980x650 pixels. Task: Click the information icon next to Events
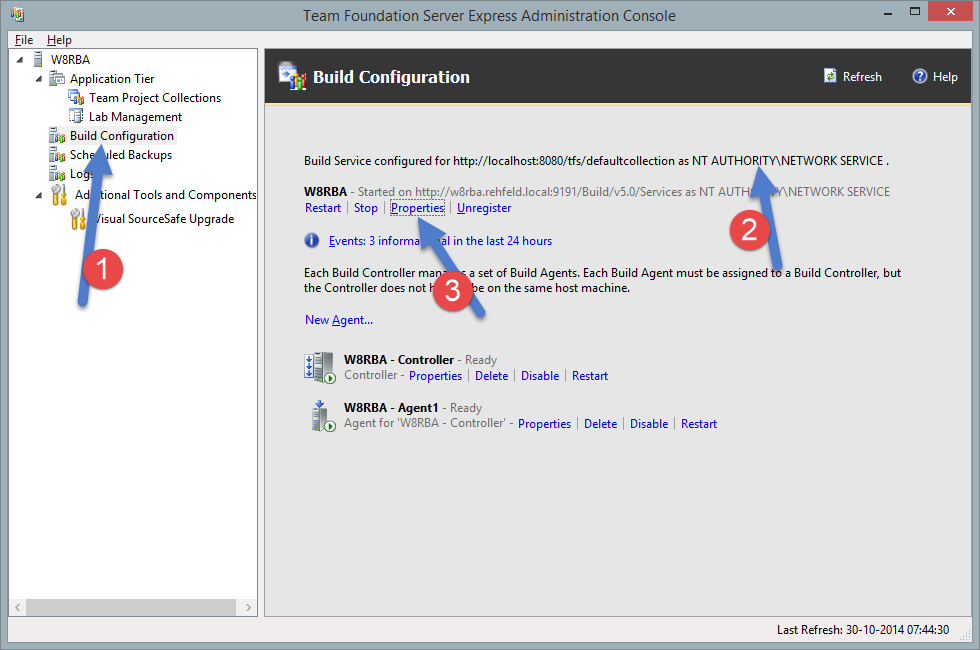click(311, 240)
